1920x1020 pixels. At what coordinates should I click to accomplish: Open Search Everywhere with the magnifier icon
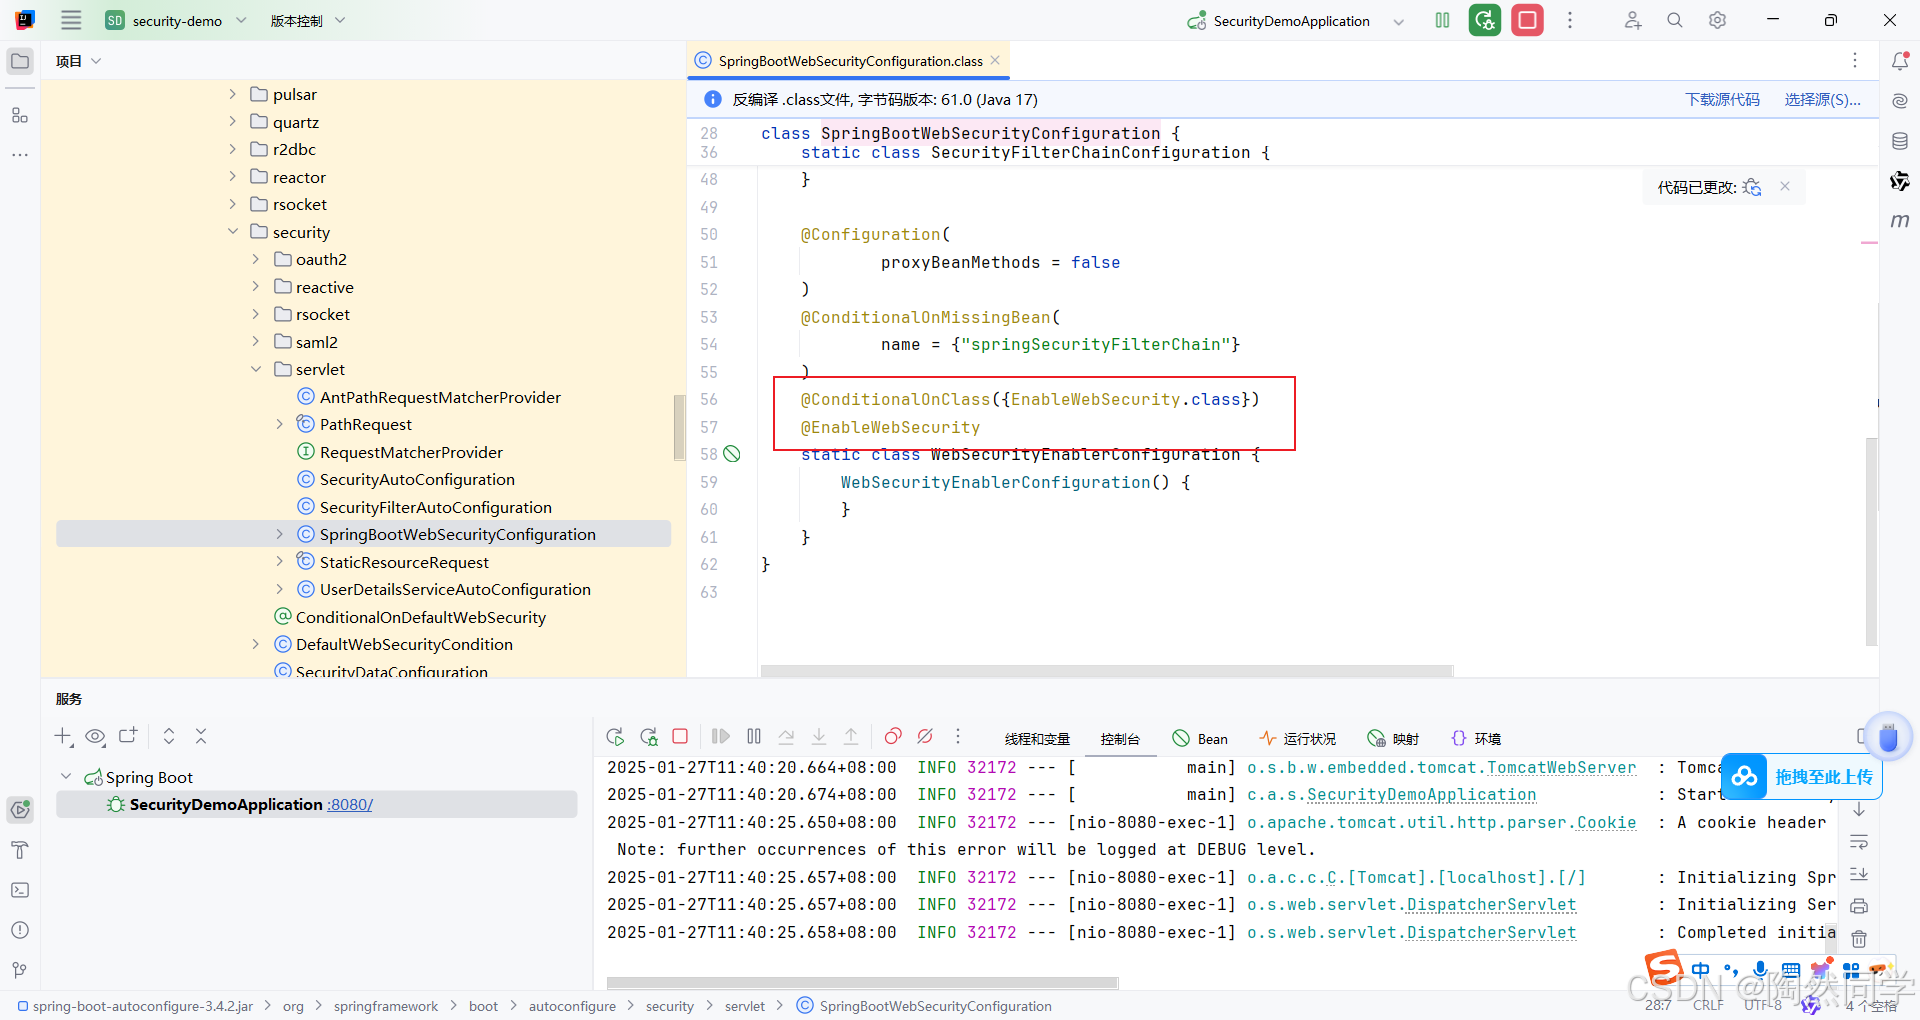1674,20
